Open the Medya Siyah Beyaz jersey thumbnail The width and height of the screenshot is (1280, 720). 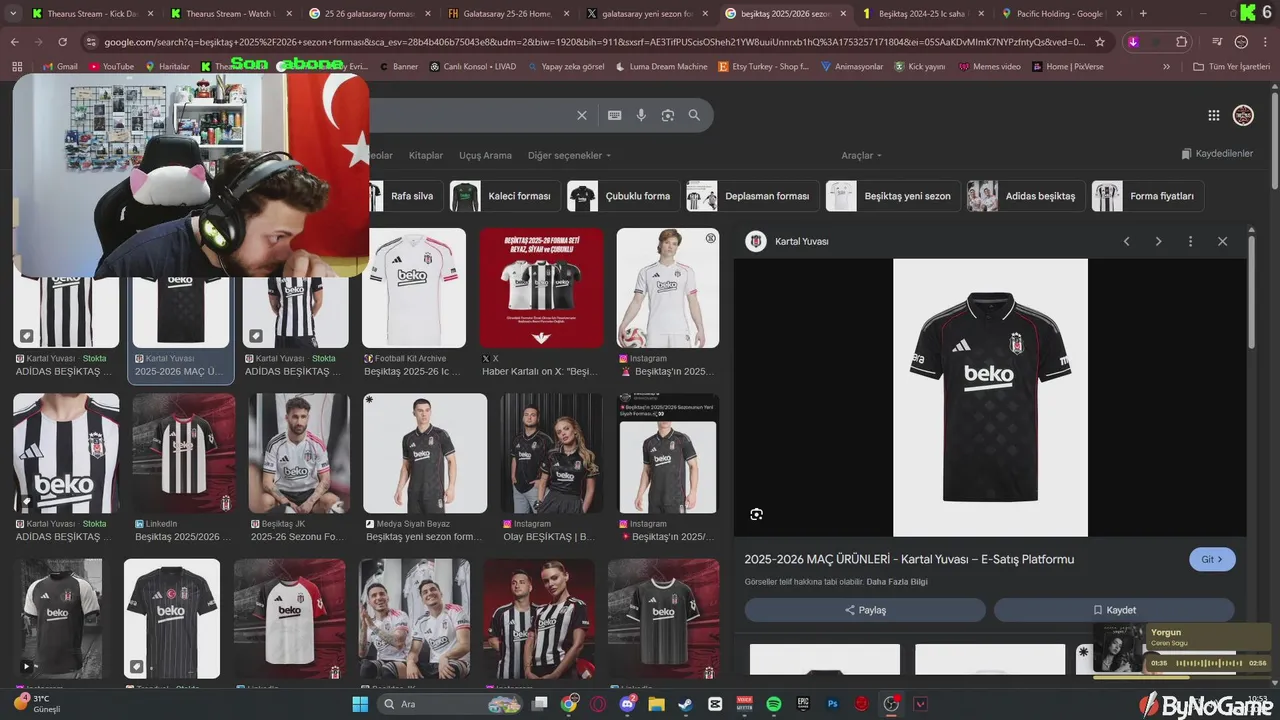coord(425,453)
